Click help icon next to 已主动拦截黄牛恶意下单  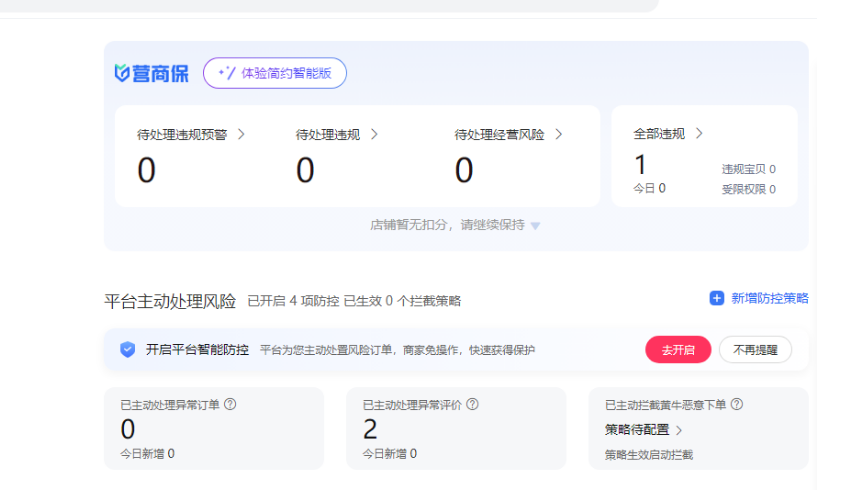click(737, 404)
